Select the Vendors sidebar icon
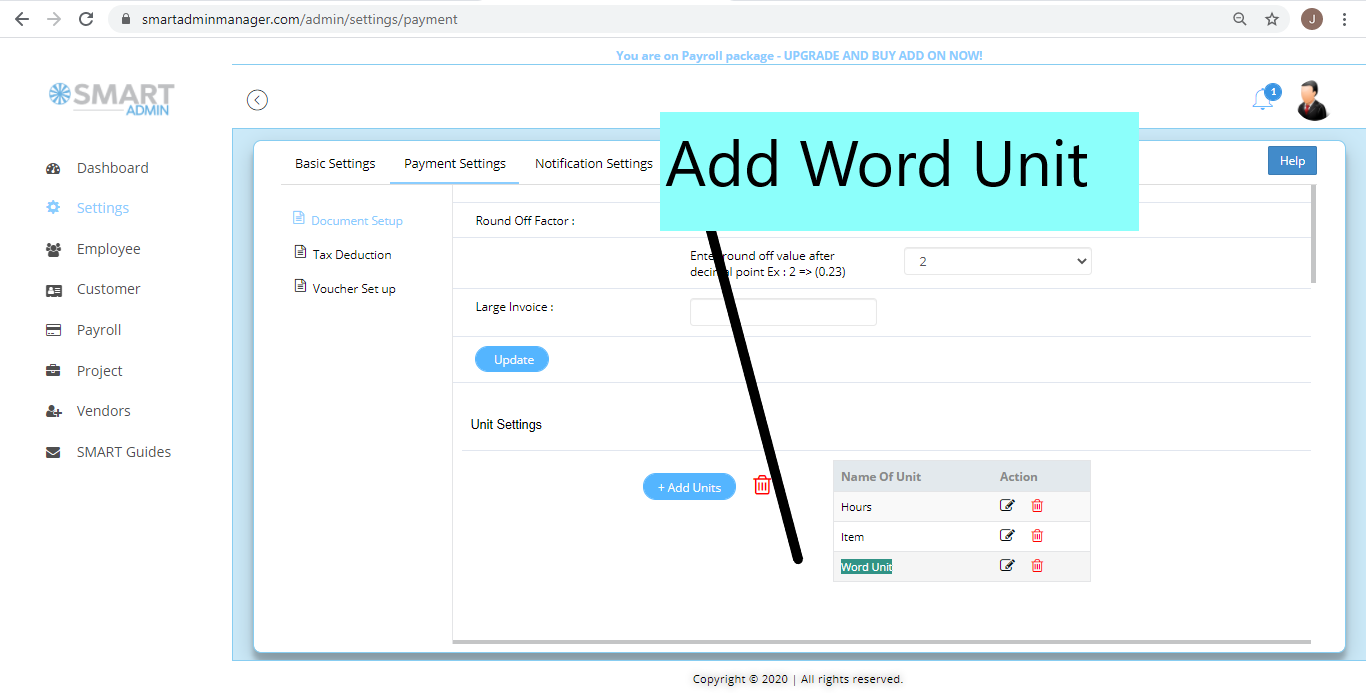The width and height of the screenshot is (1366, 693). (52, 410)
